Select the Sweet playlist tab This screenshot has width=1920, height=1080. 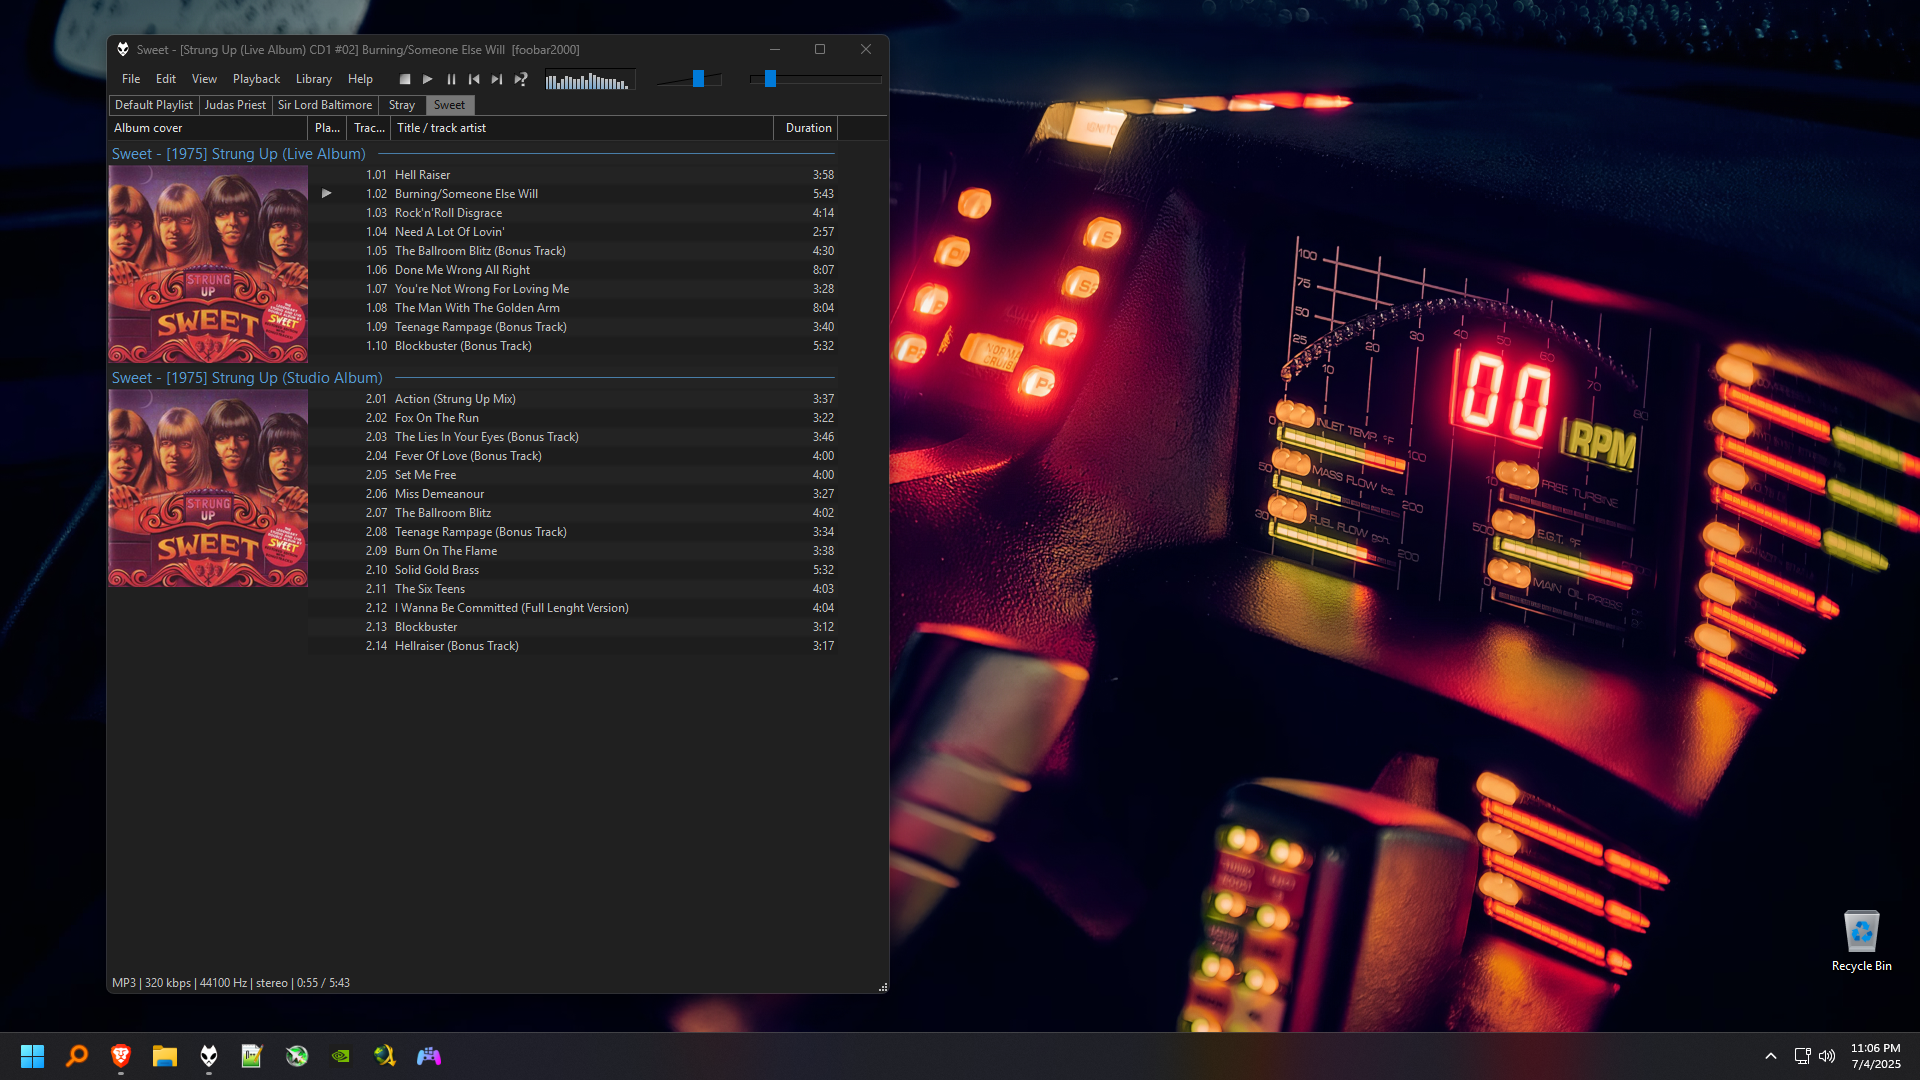(x=449, y=105)
